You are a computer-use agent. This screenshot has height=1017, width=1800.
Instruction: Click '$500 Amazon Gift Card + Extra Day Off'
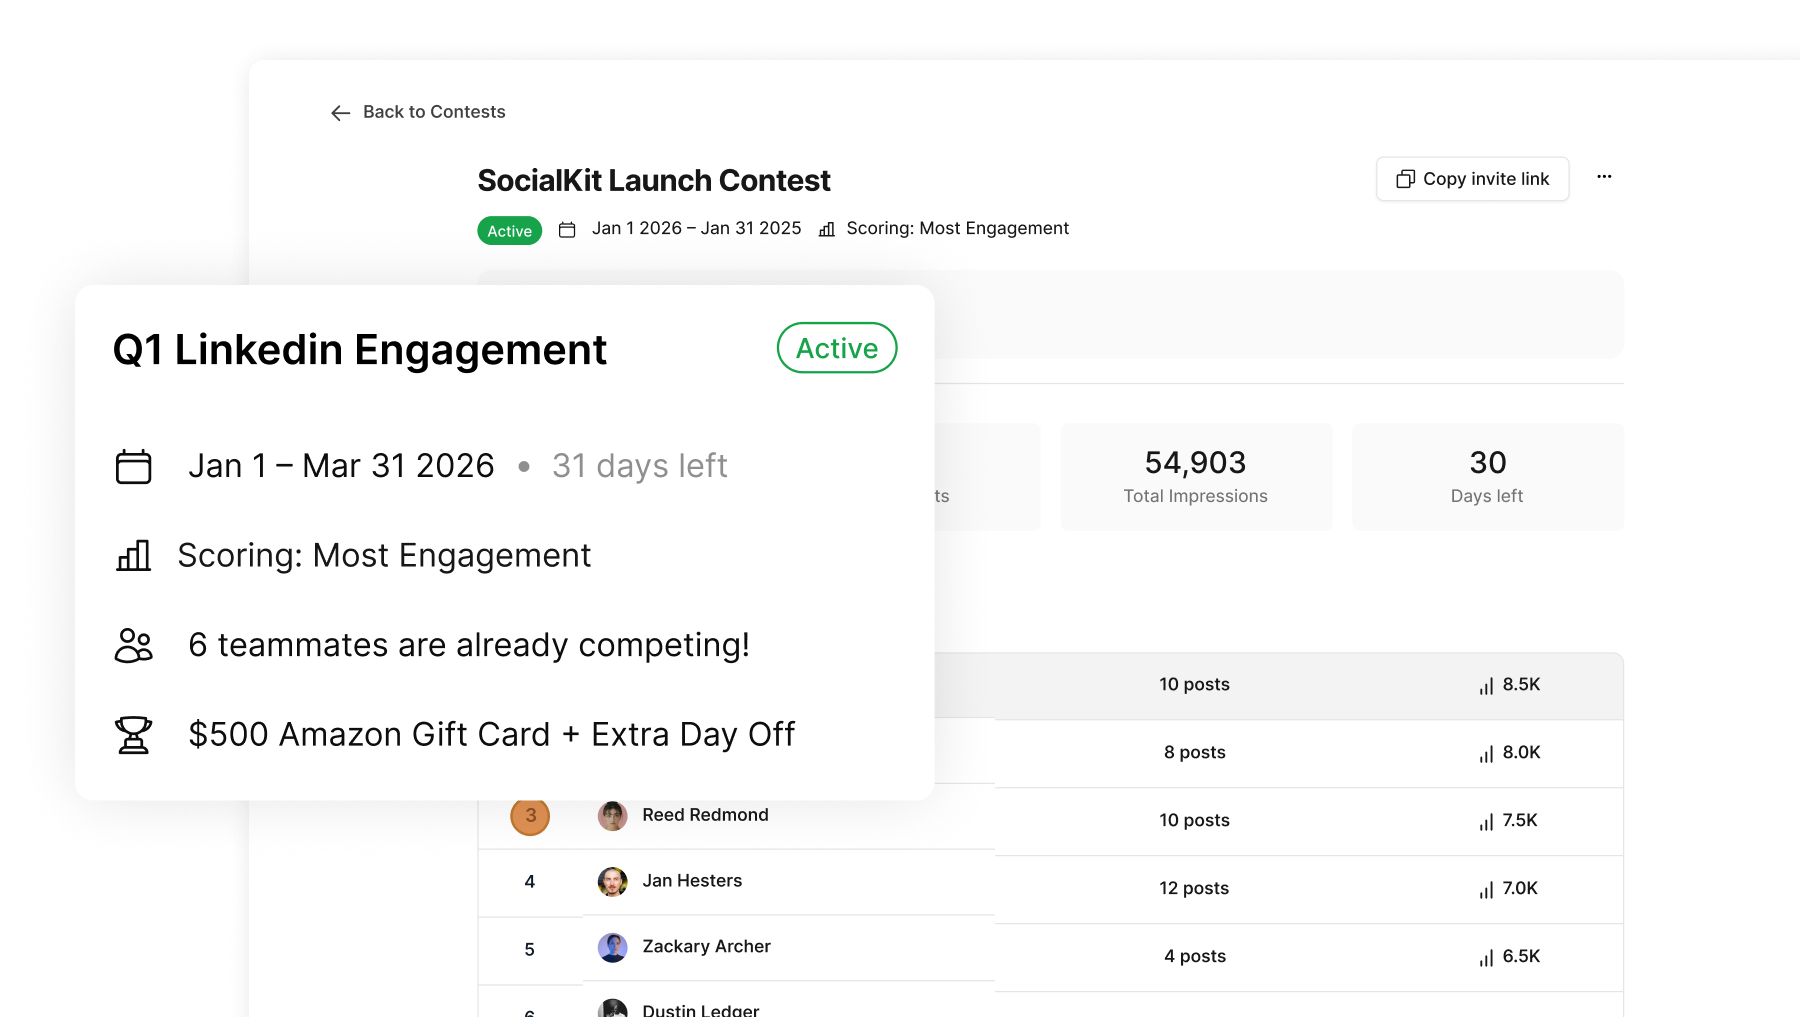492,735
